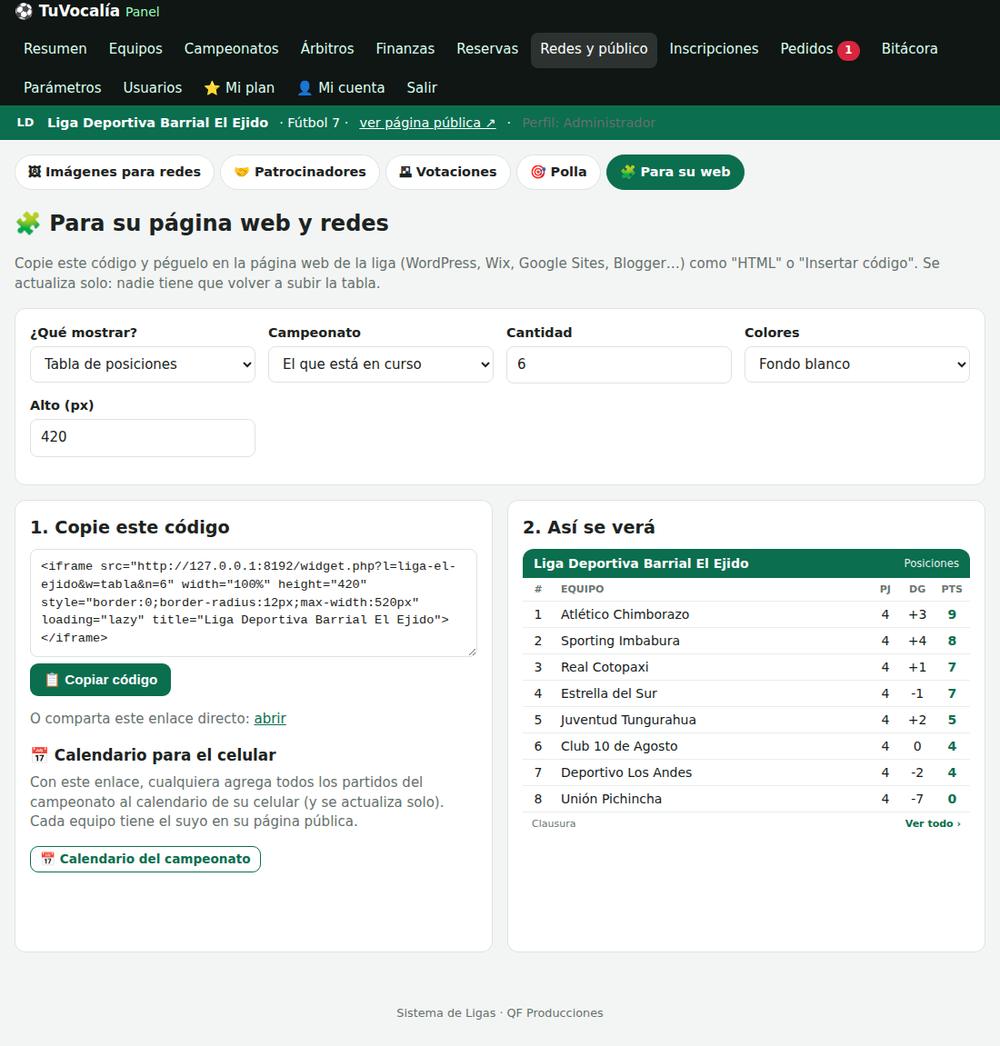Open the Árbitros section
1000x1046 pixels.
327,49
